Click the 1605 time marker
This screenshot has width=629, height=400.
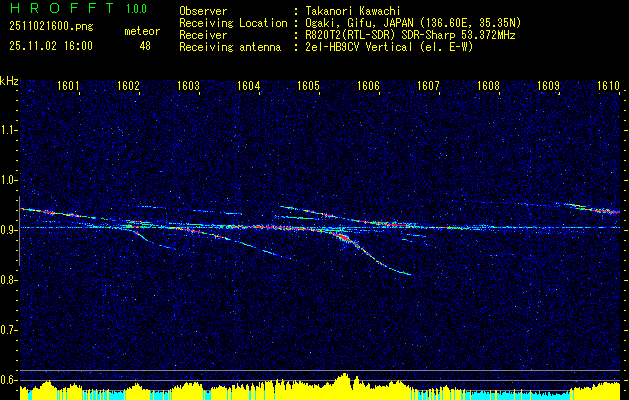point(308,86)
